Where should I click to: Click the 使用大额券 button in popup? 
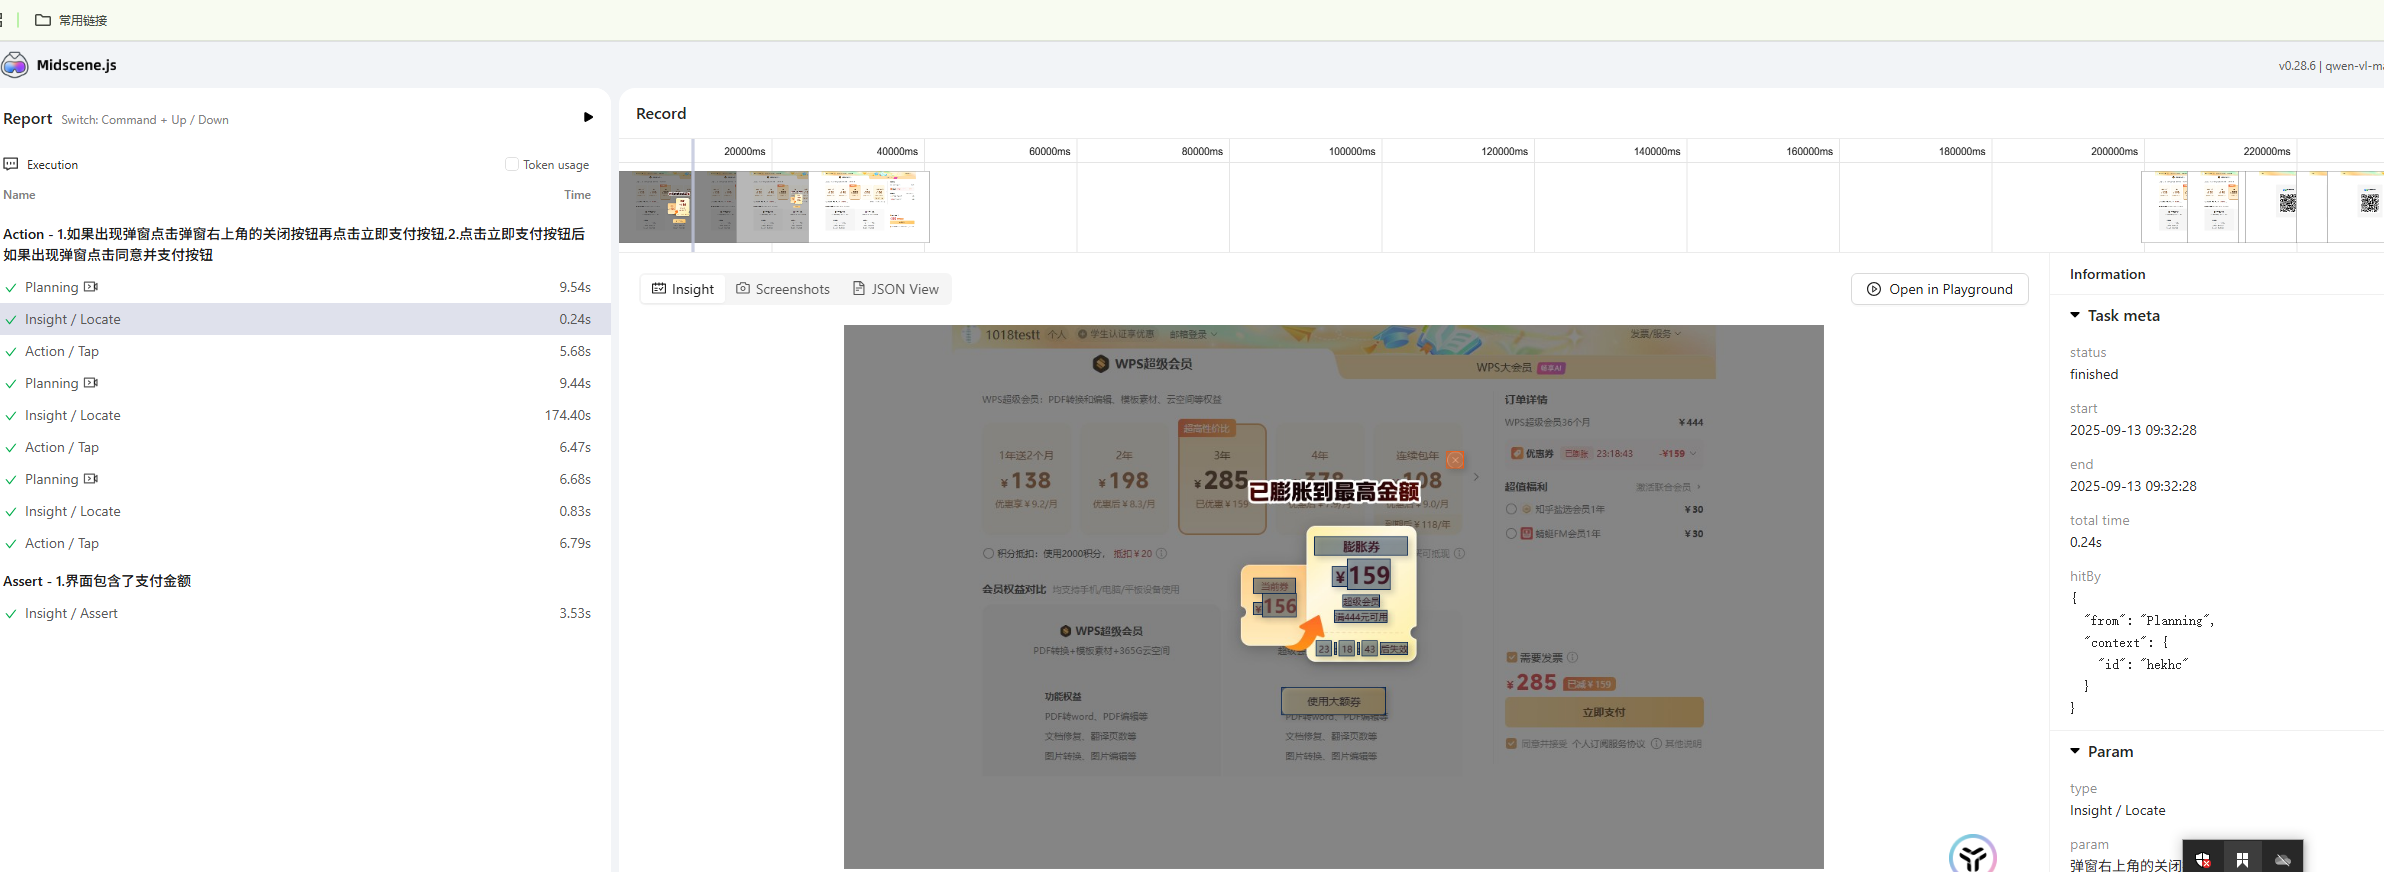tap(1333, 701)
